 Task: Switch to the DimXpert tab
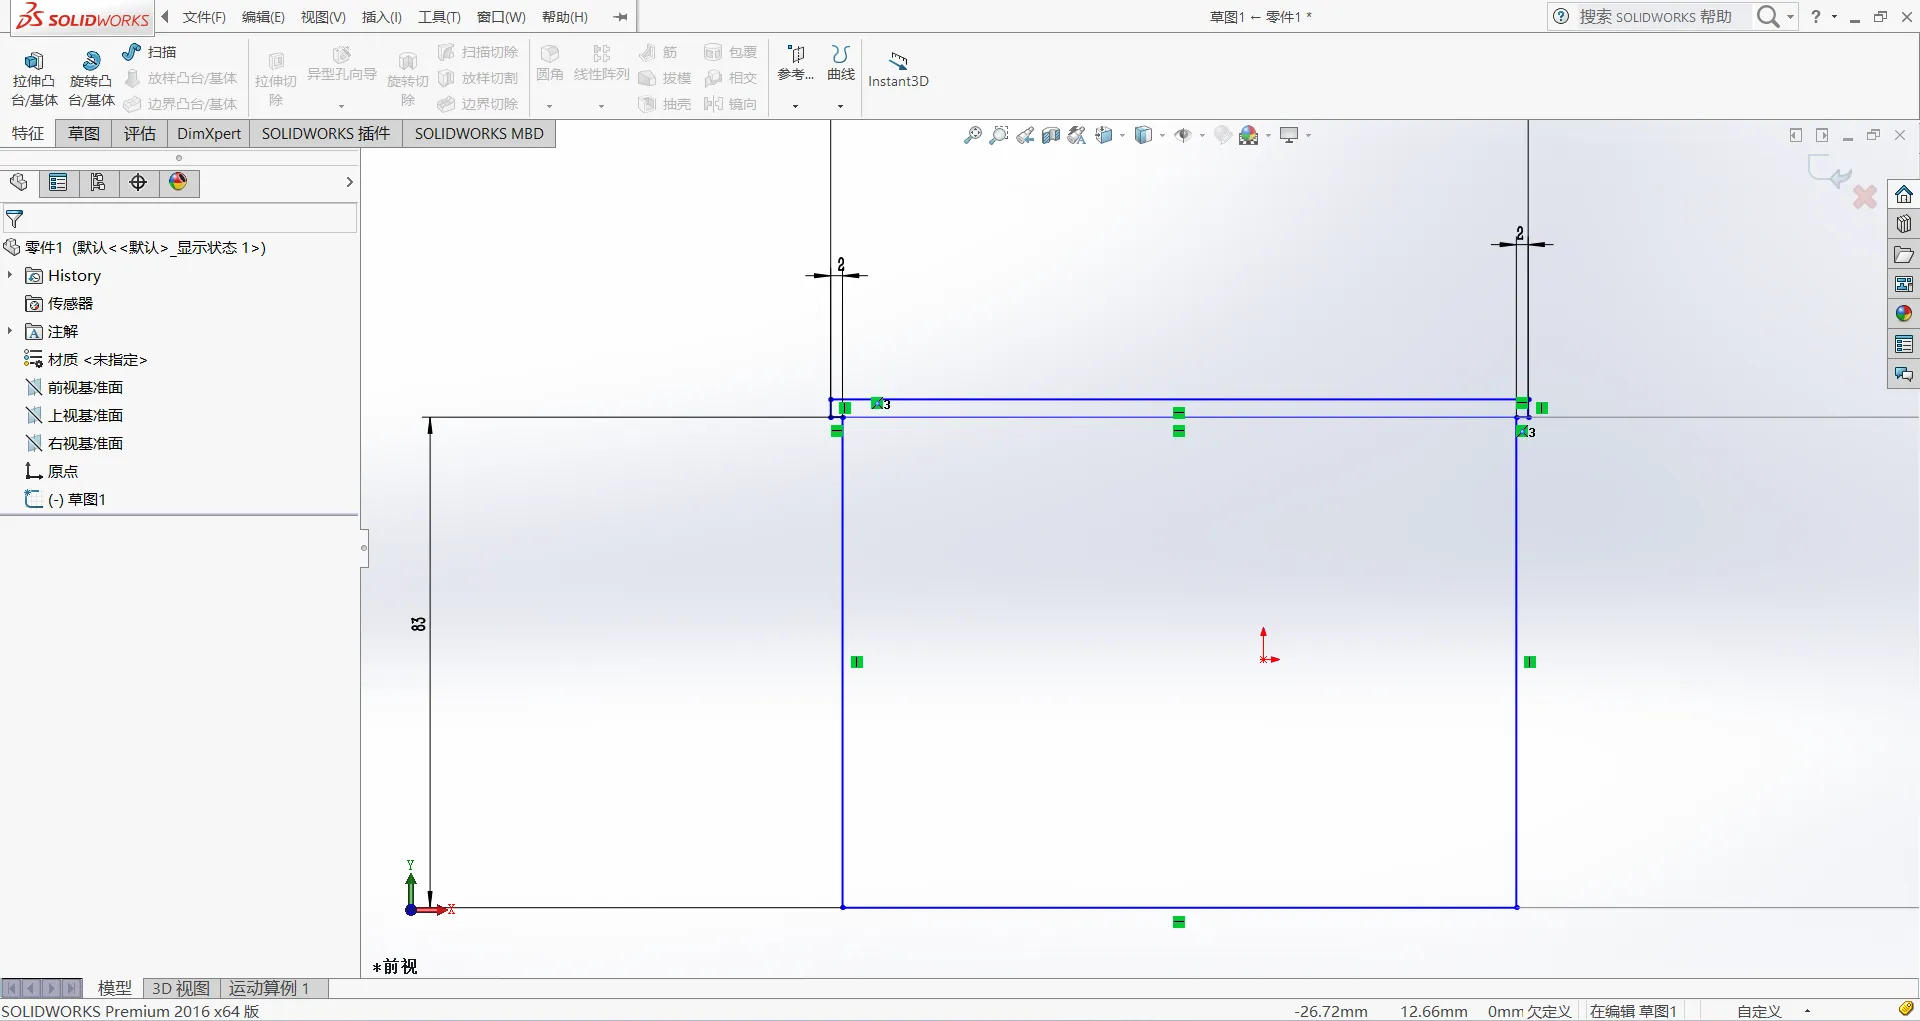[x=209, y=133]
